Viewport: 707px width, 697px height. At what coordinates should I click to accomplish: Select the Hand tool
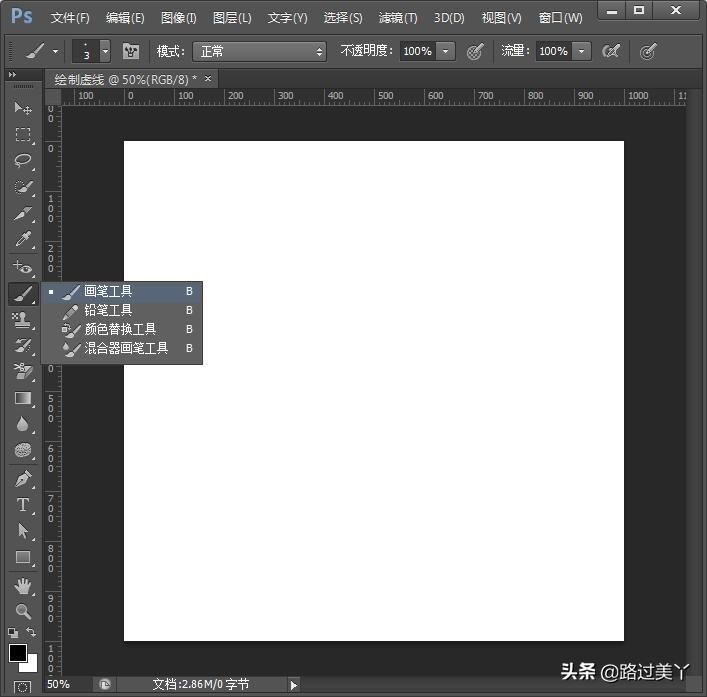pyautogui.click(x=22, y=585)
